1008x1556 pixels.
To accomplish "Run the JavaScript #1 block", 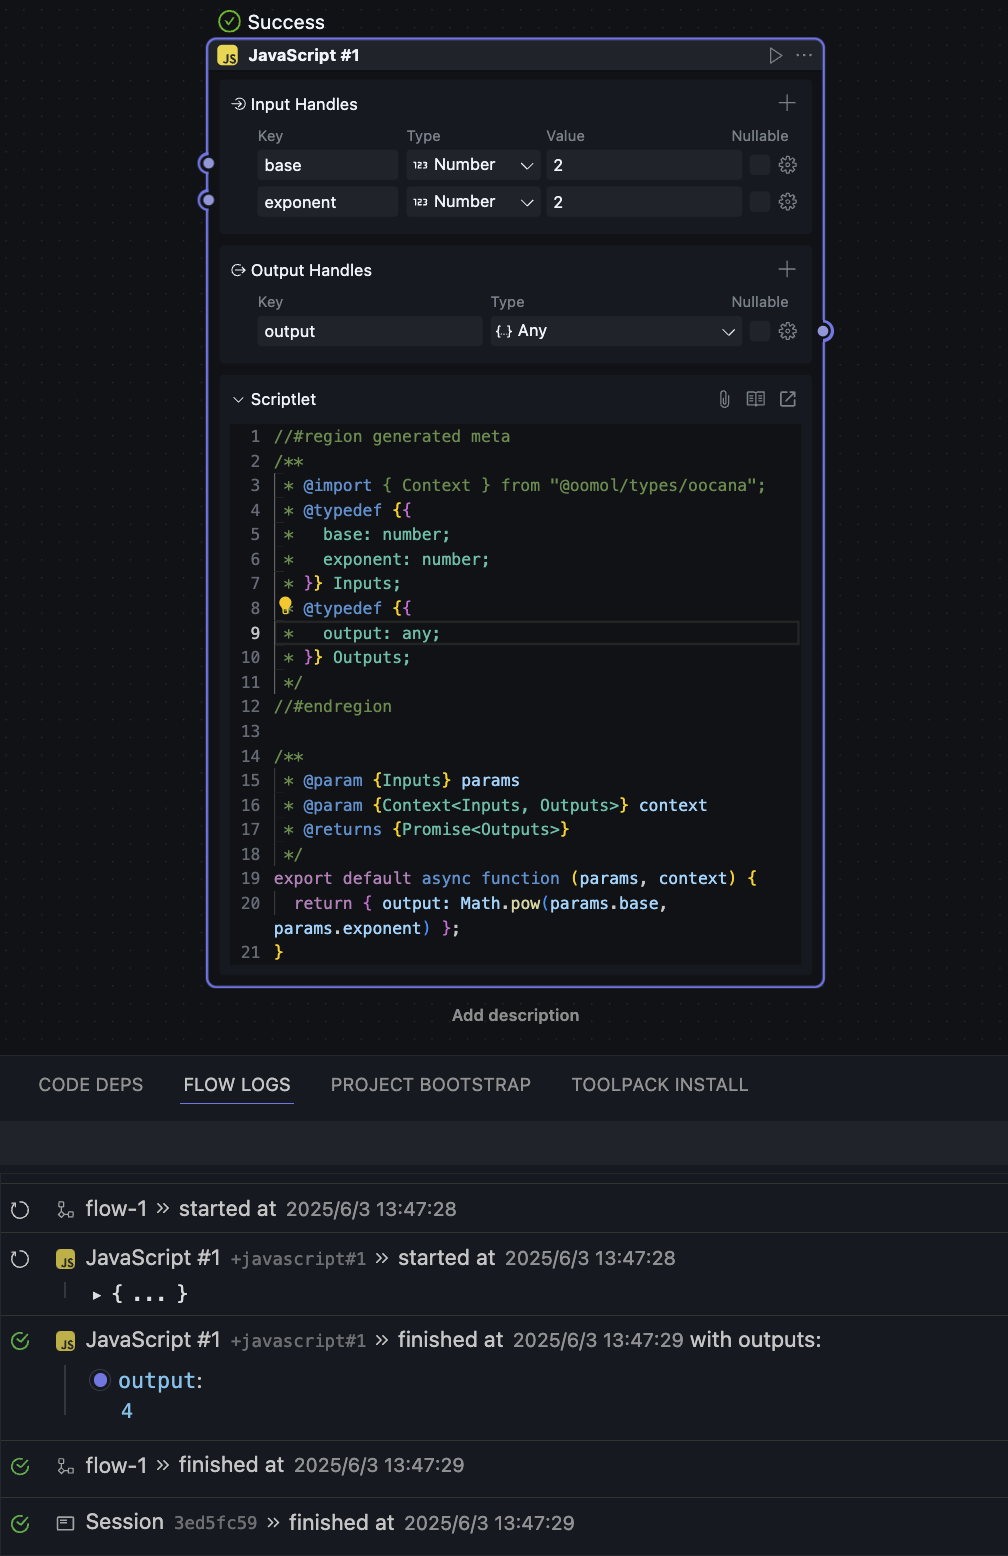I will point(775,56).
